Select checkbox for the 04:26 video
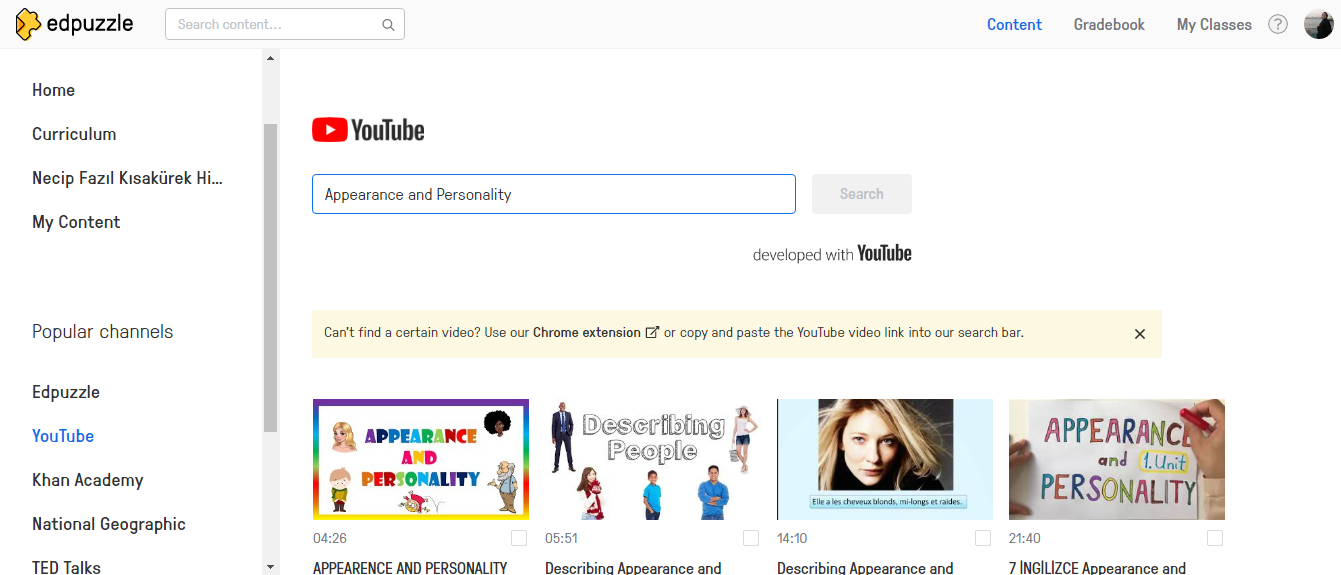1341x575 pixels. (x=519, y=538)
